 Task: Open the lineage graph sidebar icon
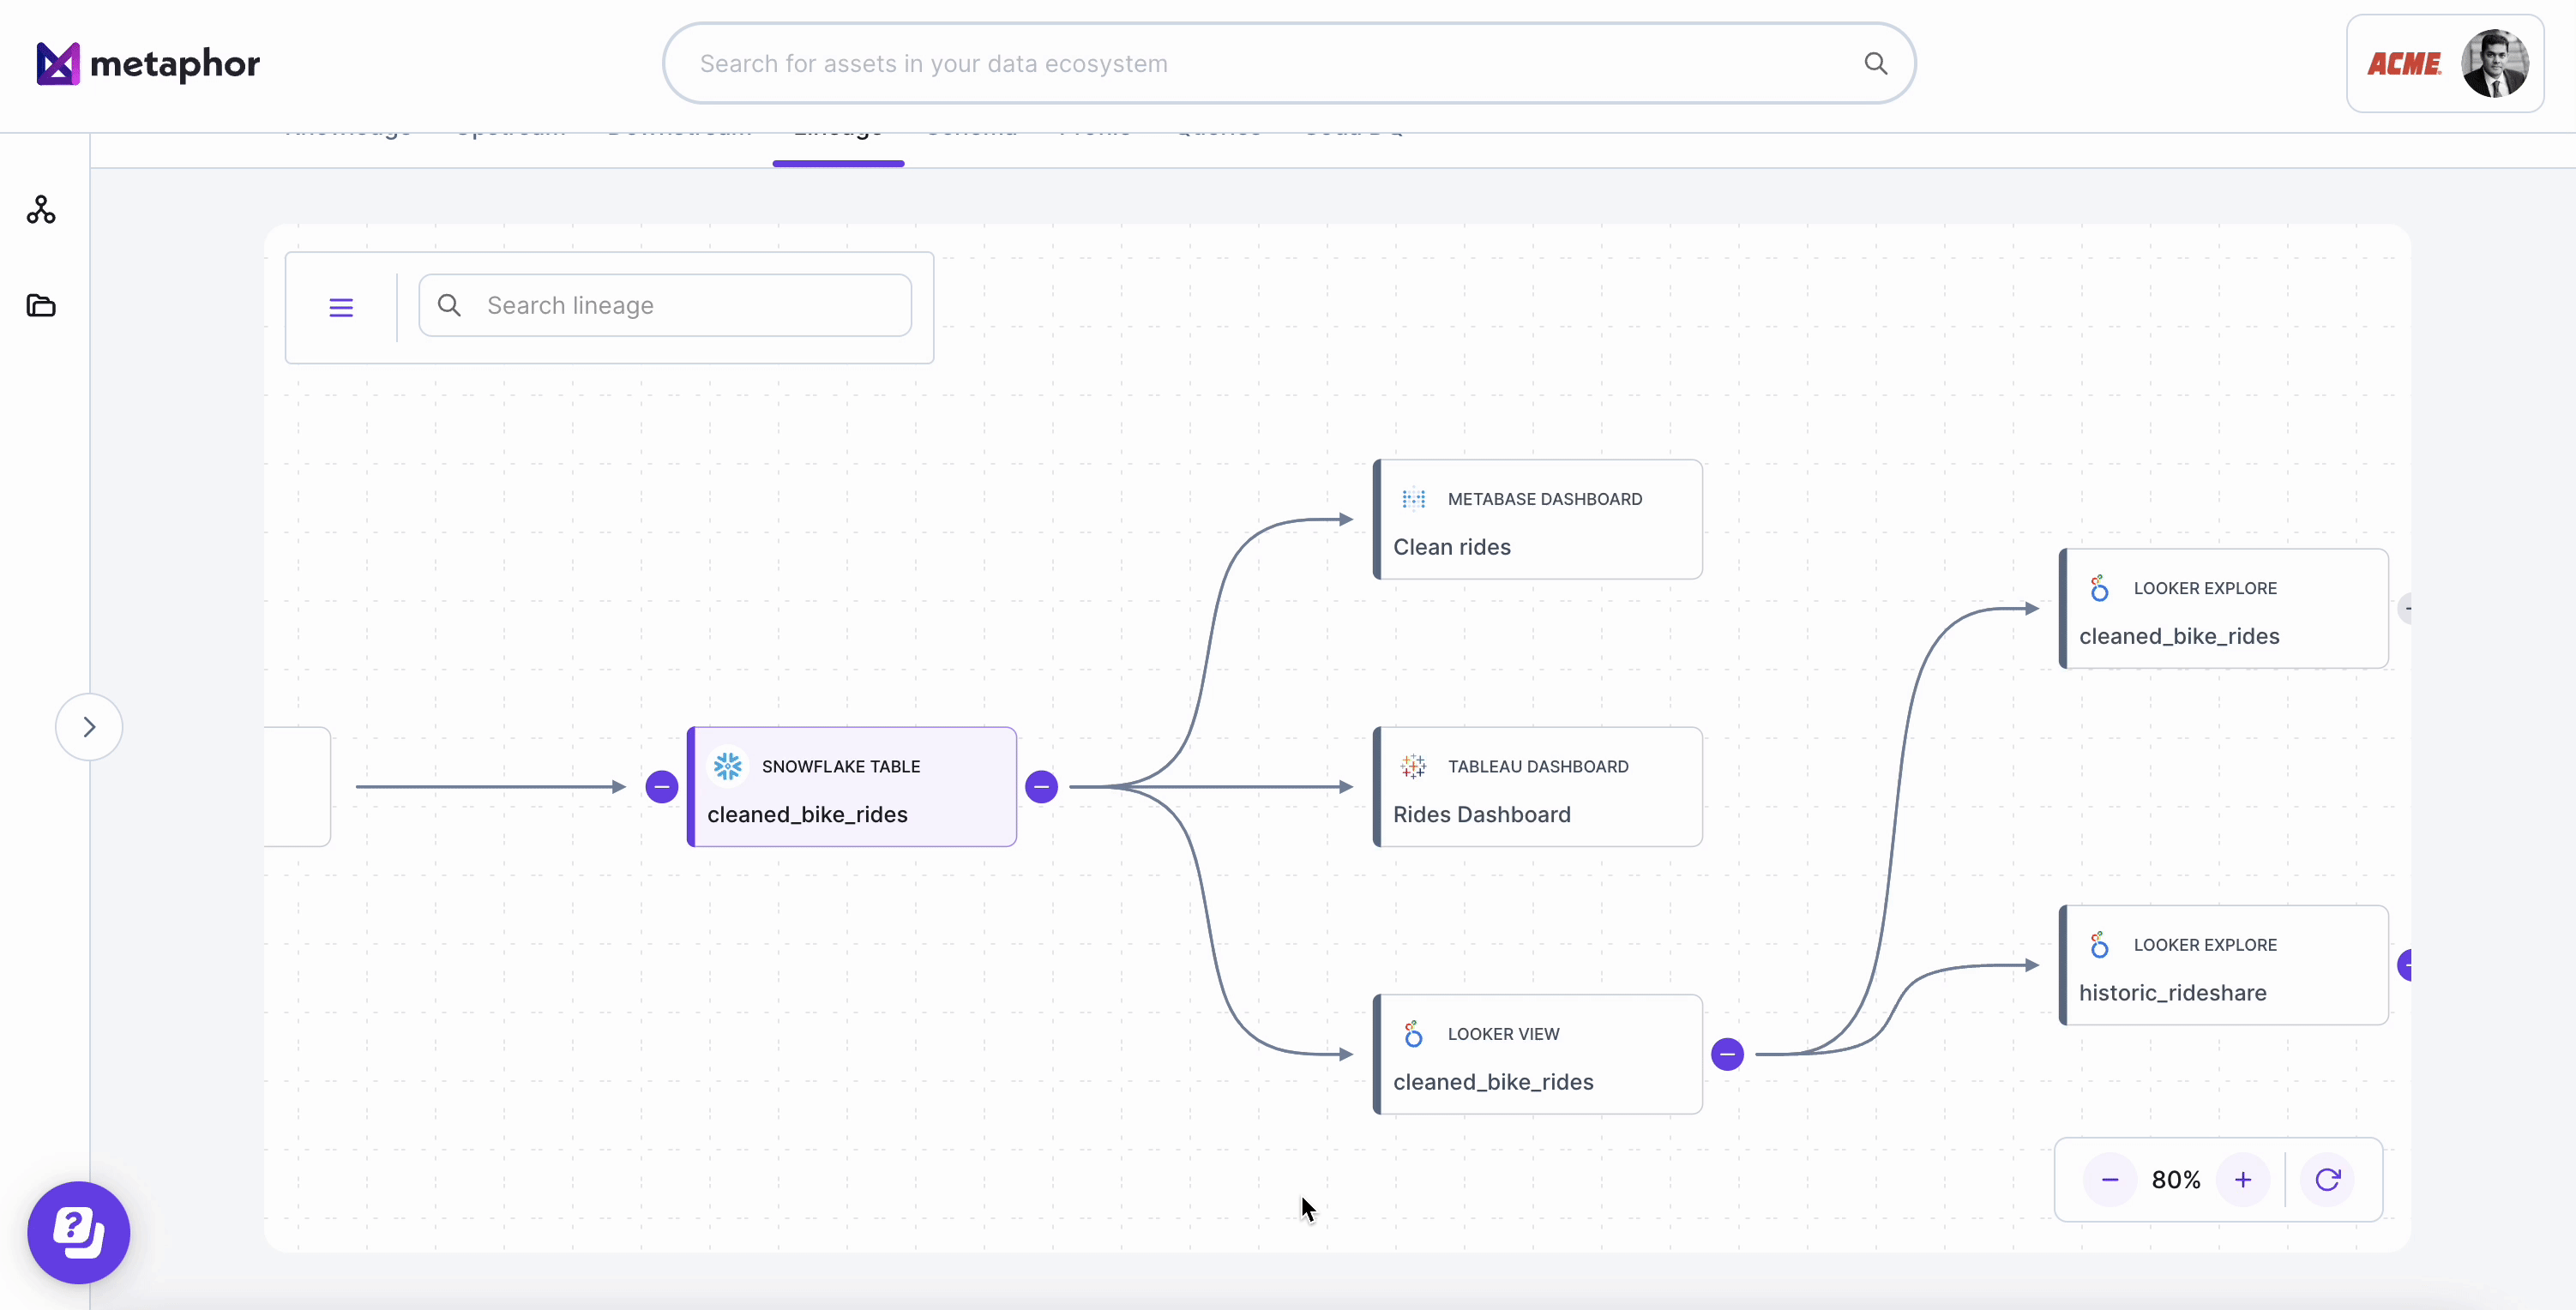coord(41,210)
